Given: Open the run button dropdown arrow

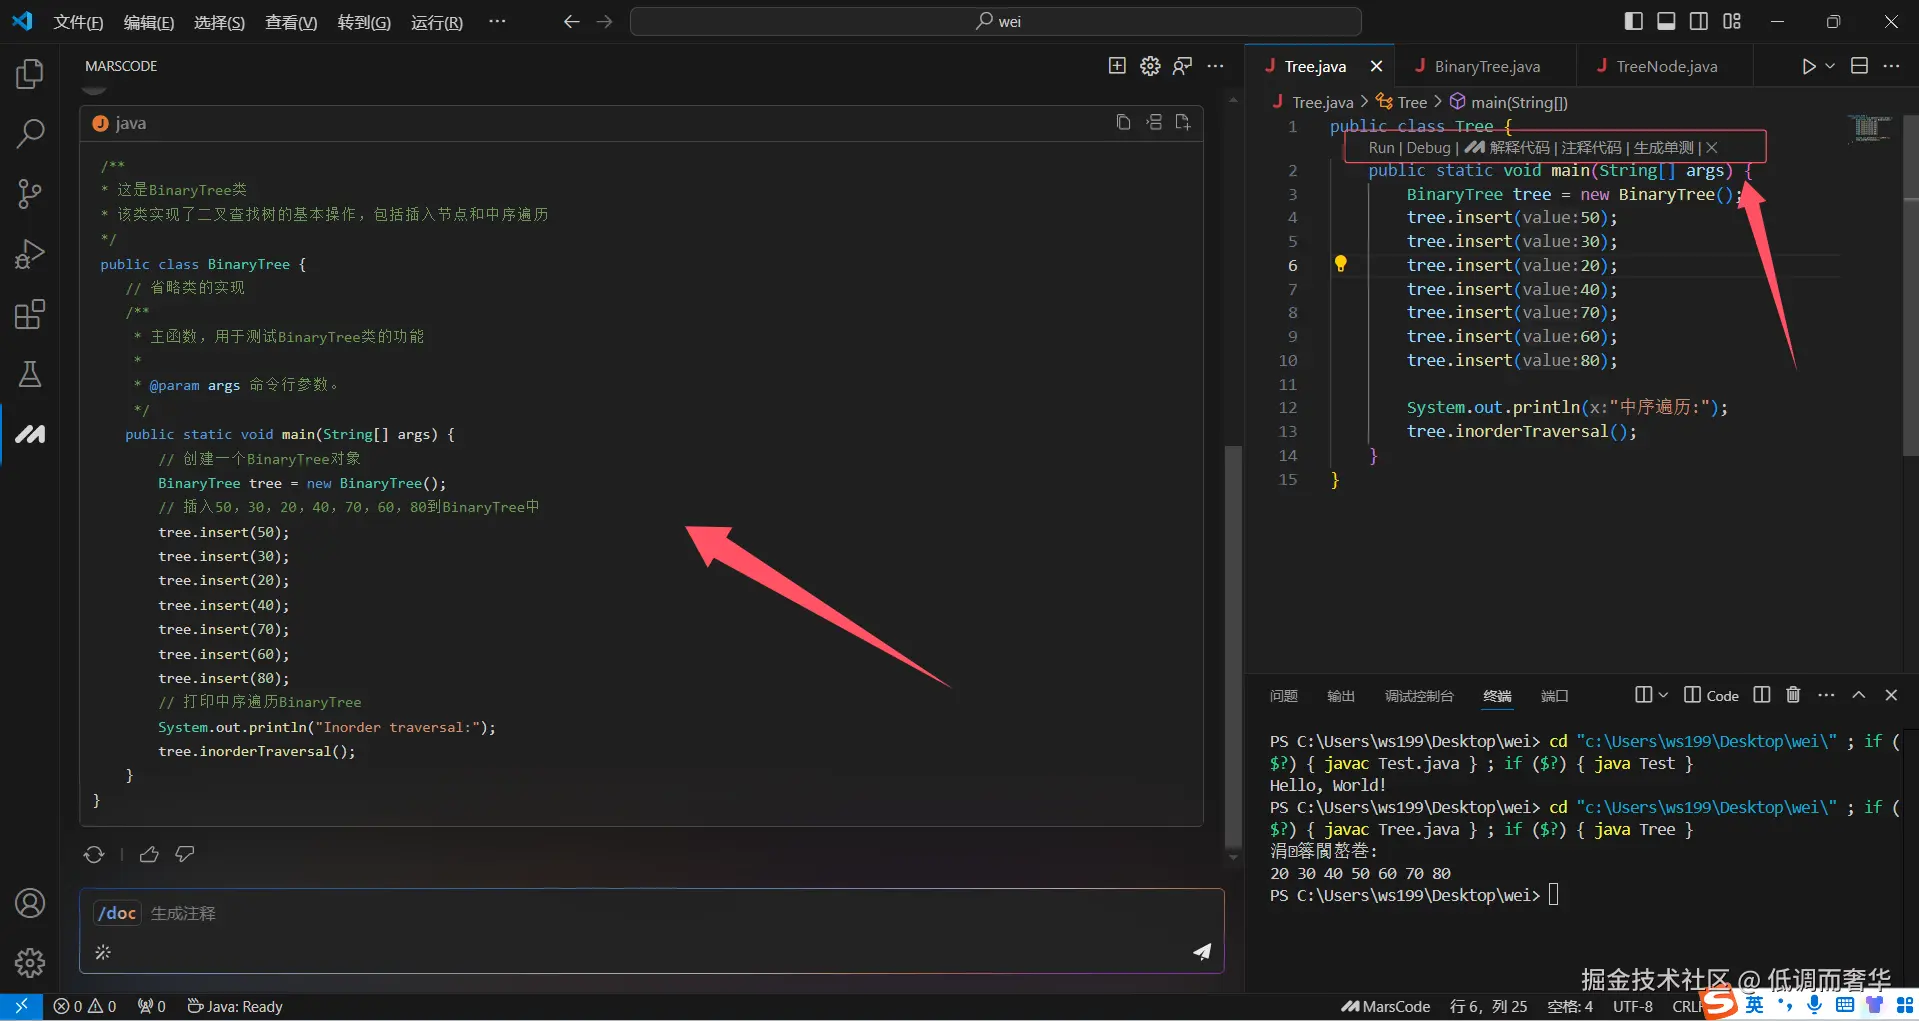Looking at the screenshot, I should pyautogui.click(x=1830, y=66).
